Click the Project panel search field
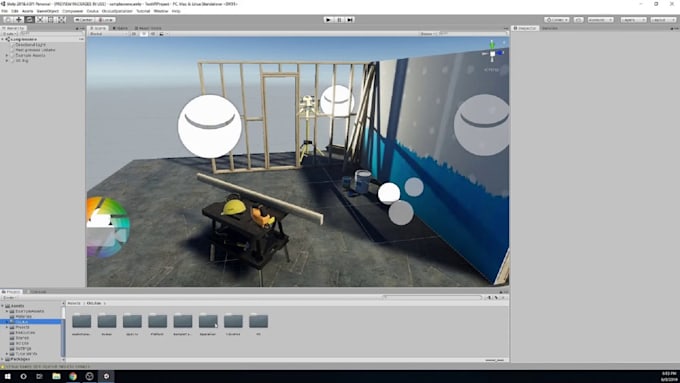 click(434, 298)
